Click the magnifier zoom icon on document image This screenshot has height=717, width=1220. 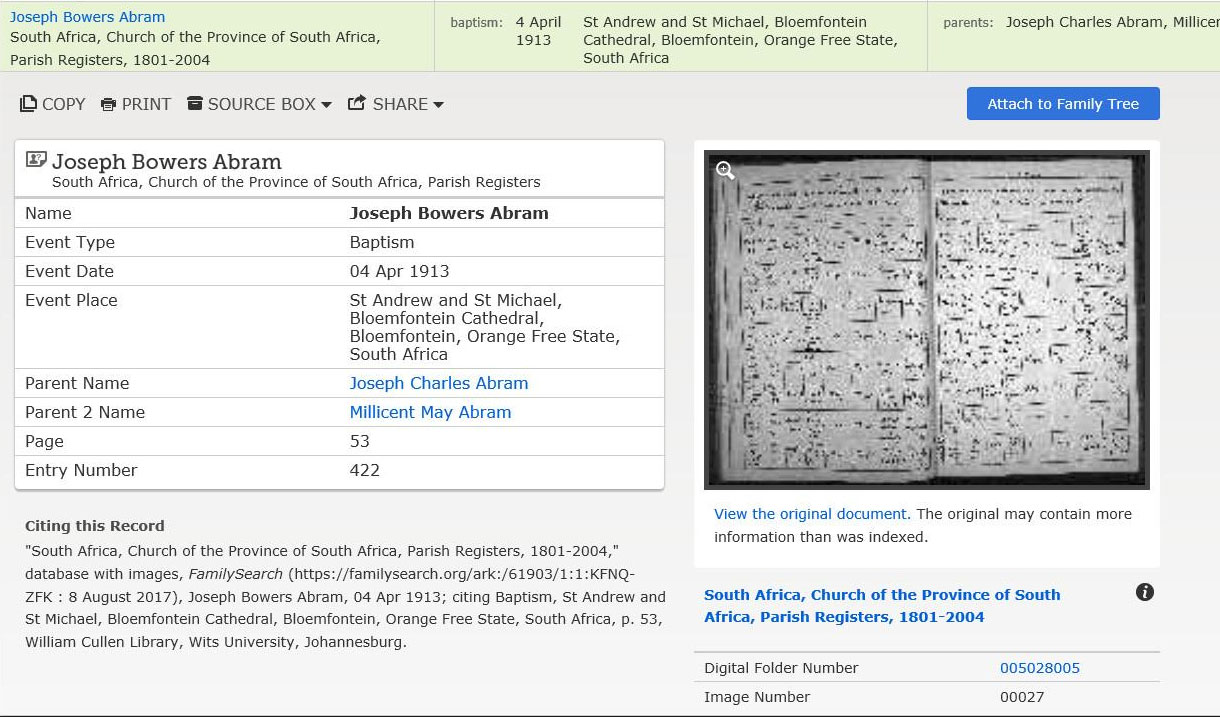pyautogui.click(x=725, y=171)
